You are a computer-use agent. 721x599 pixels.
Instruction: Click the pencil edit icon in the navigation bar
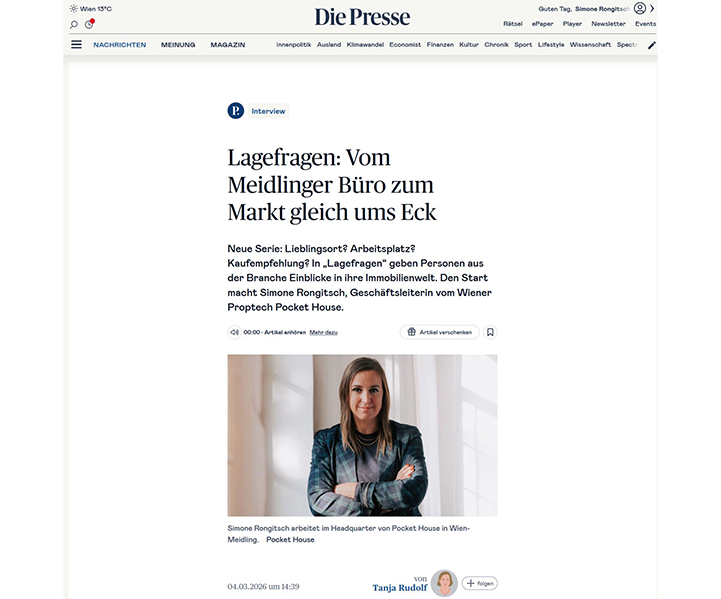pyautogui.click(x=652, y=45)
